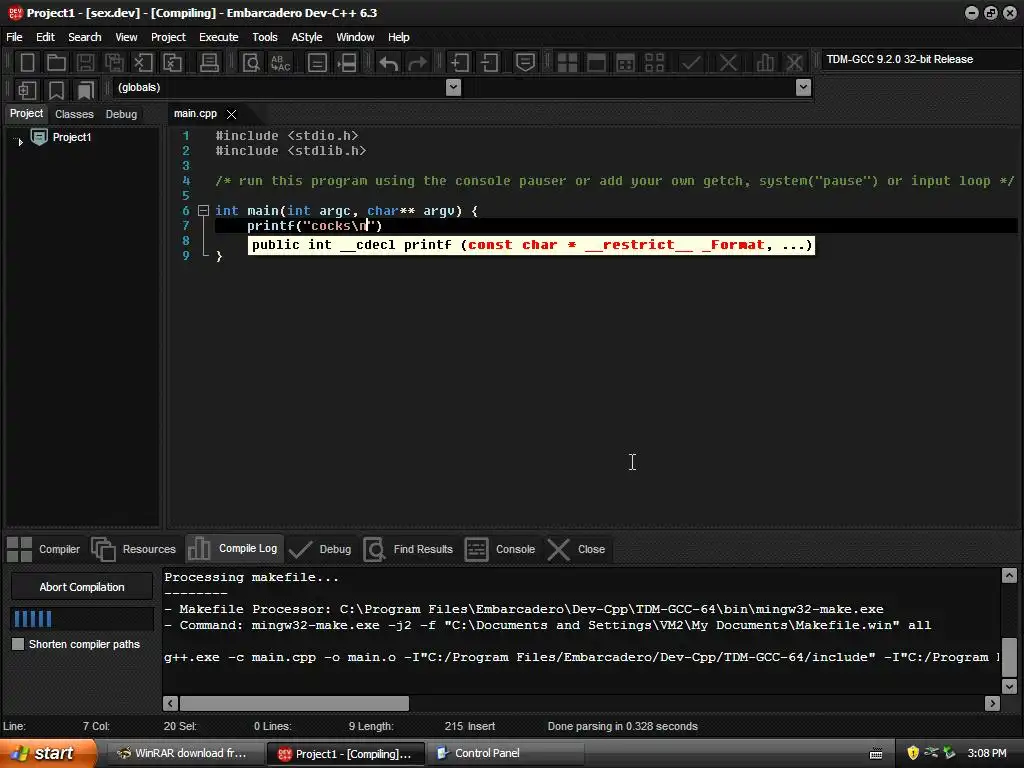Open the AStyle menu
This screenshot has height=768, width=1024.
[306, 37]
